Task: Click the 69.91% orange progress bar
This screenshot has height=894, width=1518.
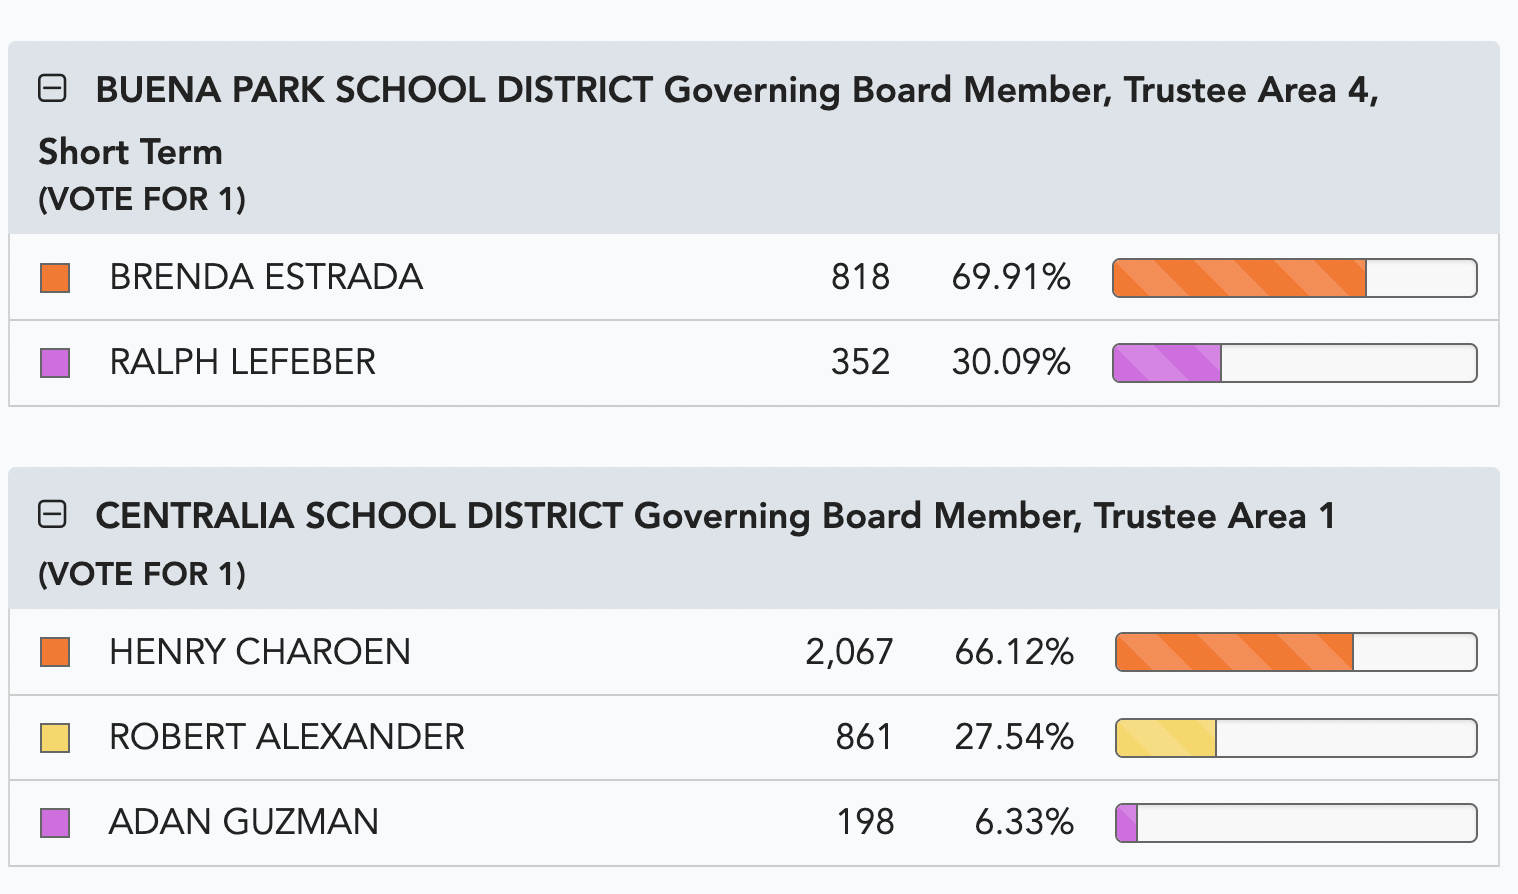Action: tap(1295, 278)
